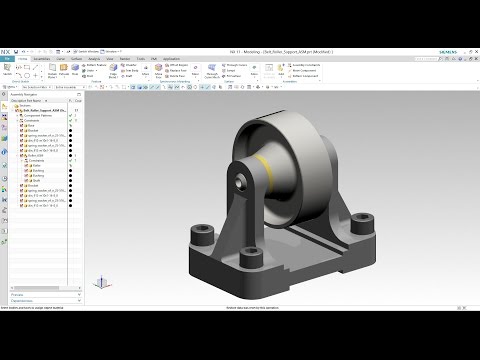
Task: Click the Swept surface command
Action: 229,71
